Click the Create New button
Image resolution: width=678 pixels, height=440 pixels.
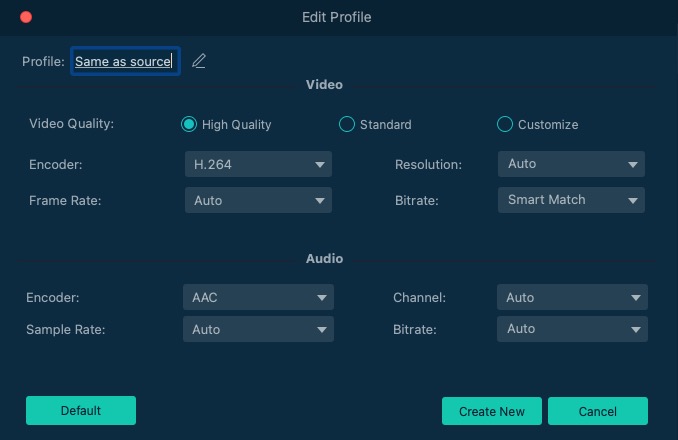point(492,411)
